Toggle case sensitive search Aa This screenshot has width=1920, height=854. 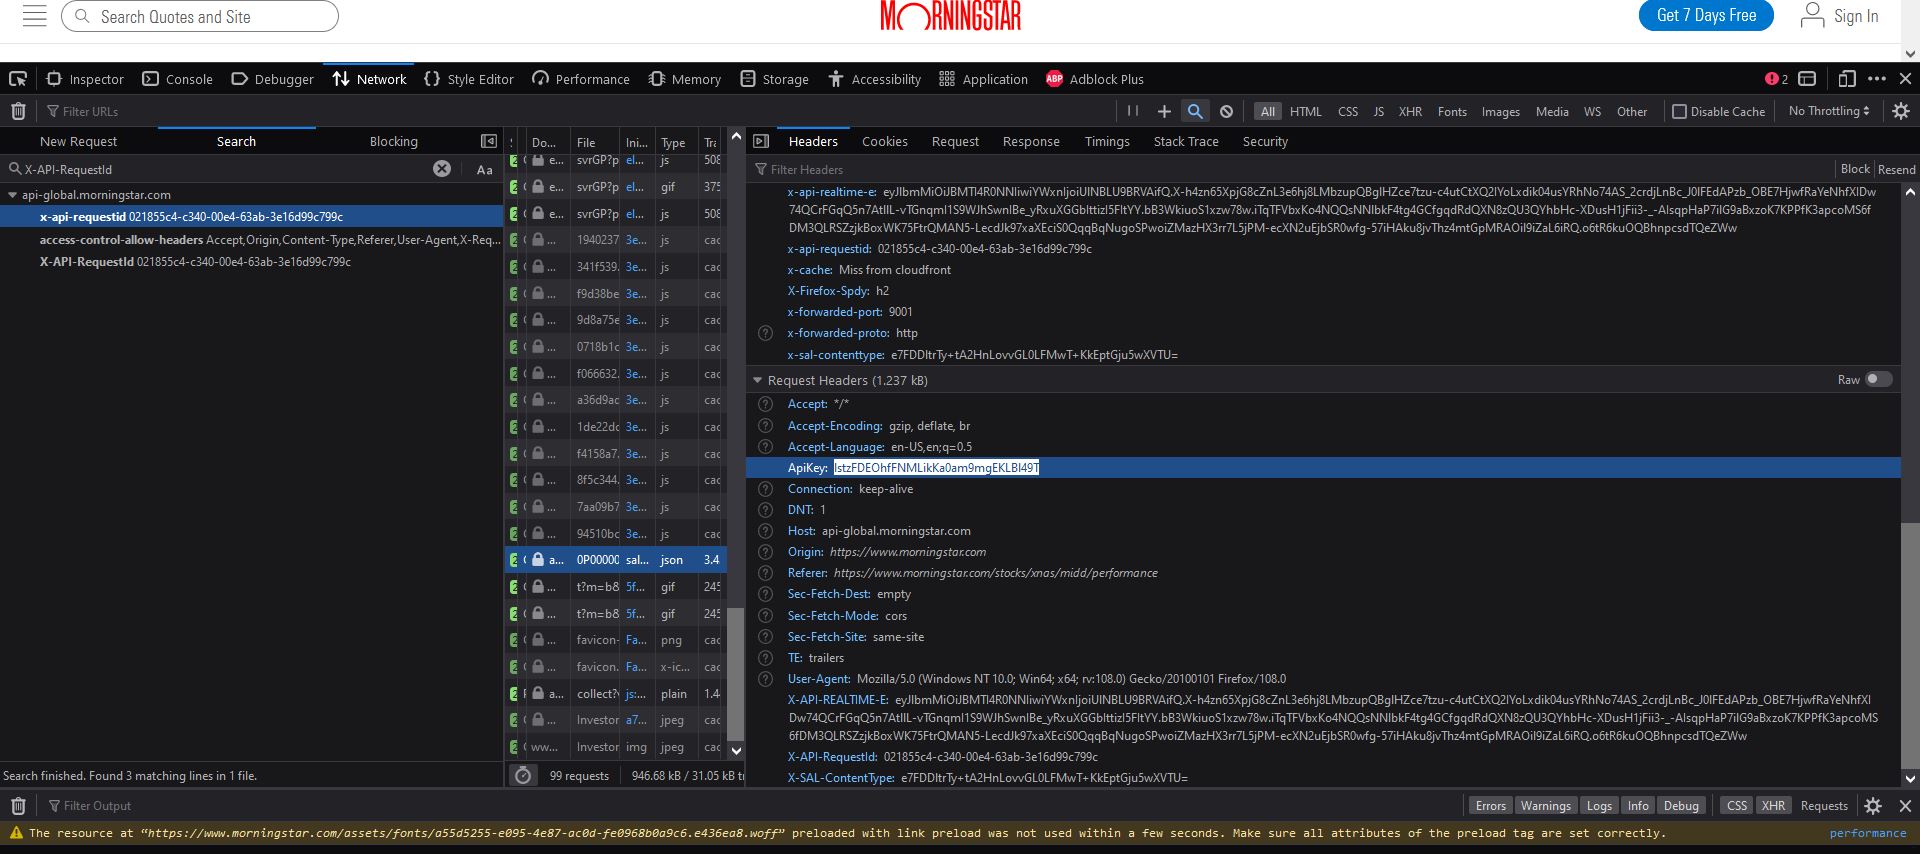click(485, 169)
